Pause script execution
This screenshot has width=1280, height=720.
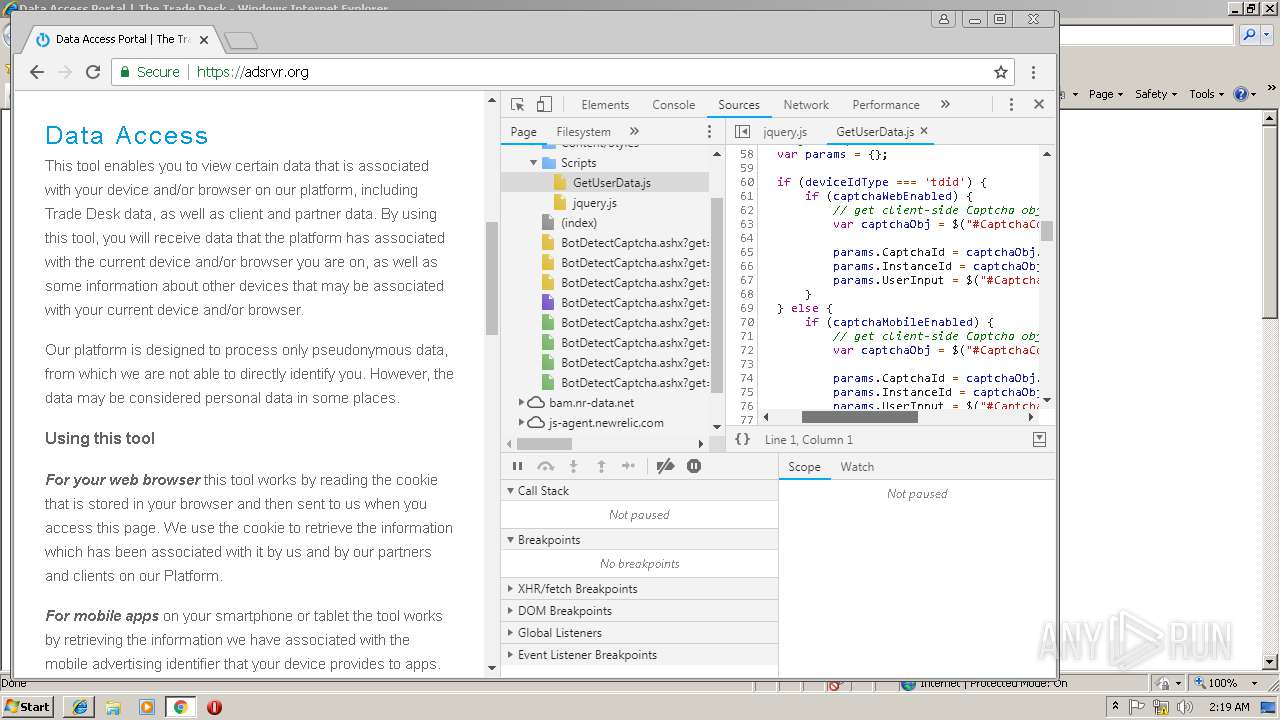tap(517, 466)
